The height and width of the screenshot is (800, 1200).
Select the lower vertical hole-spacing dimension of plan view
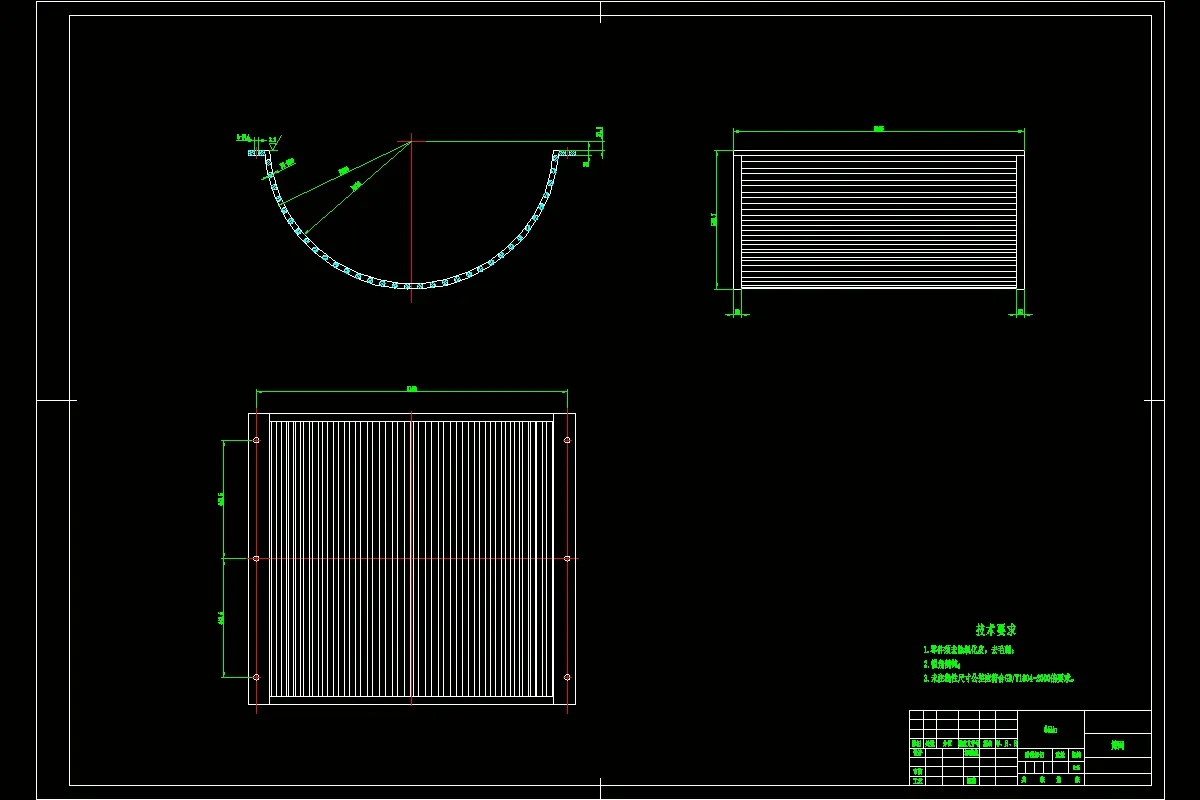point(222,618)
